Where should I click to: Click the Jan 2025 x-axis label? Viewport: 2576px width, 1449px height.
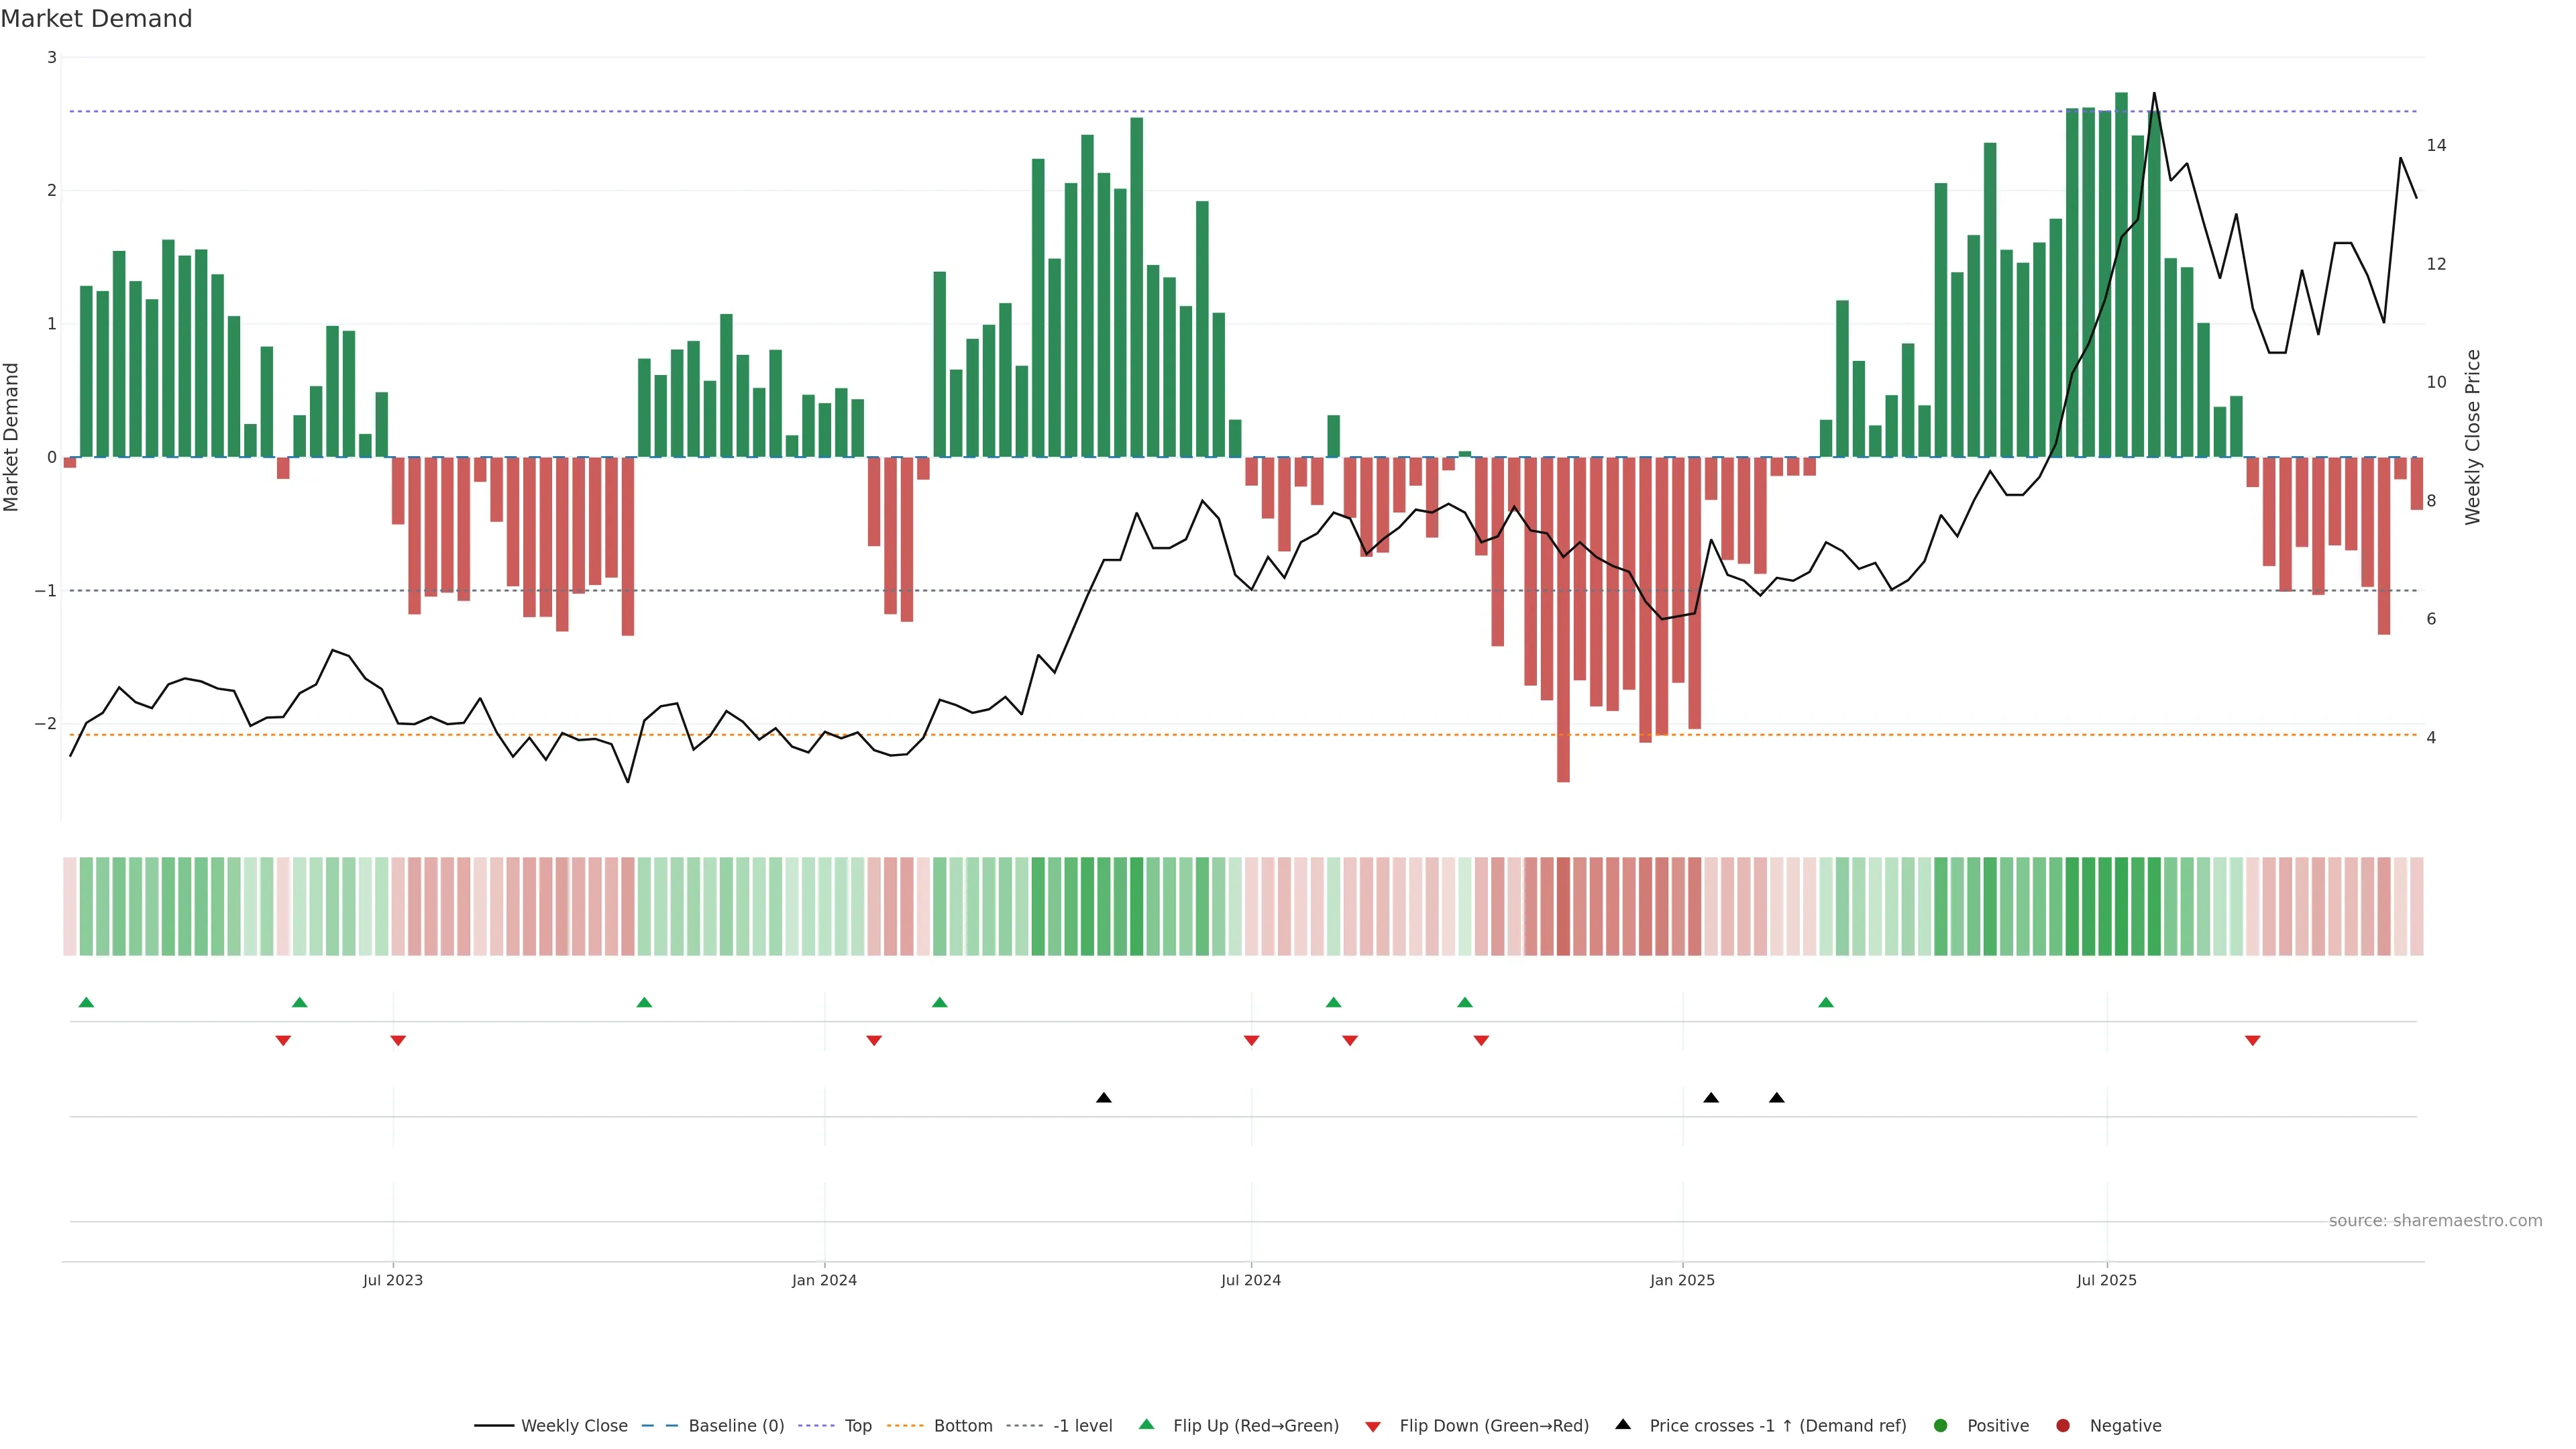pos(1682,1281)
